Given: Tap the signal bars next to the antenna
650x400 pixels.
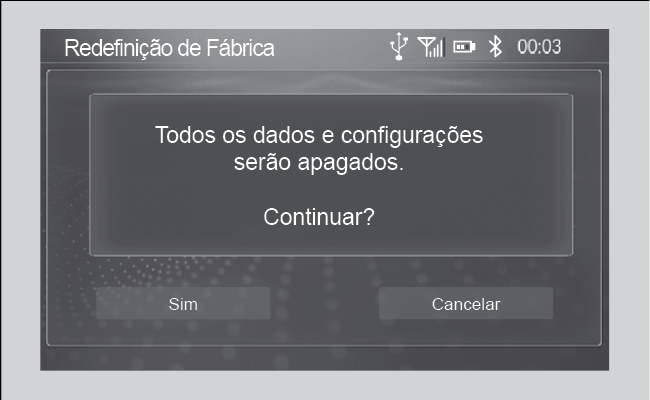Looking at the screenshot, I should pos(431,46).
